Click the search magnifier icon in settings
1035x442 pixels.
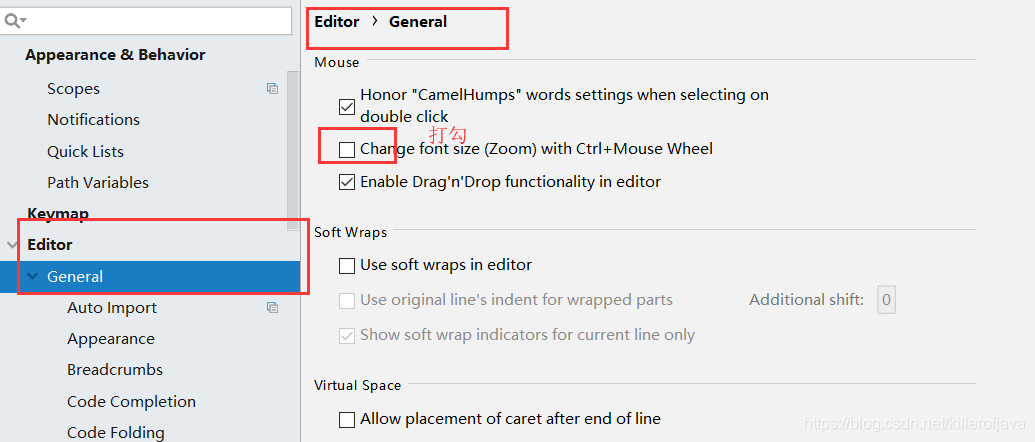[10, 20]
